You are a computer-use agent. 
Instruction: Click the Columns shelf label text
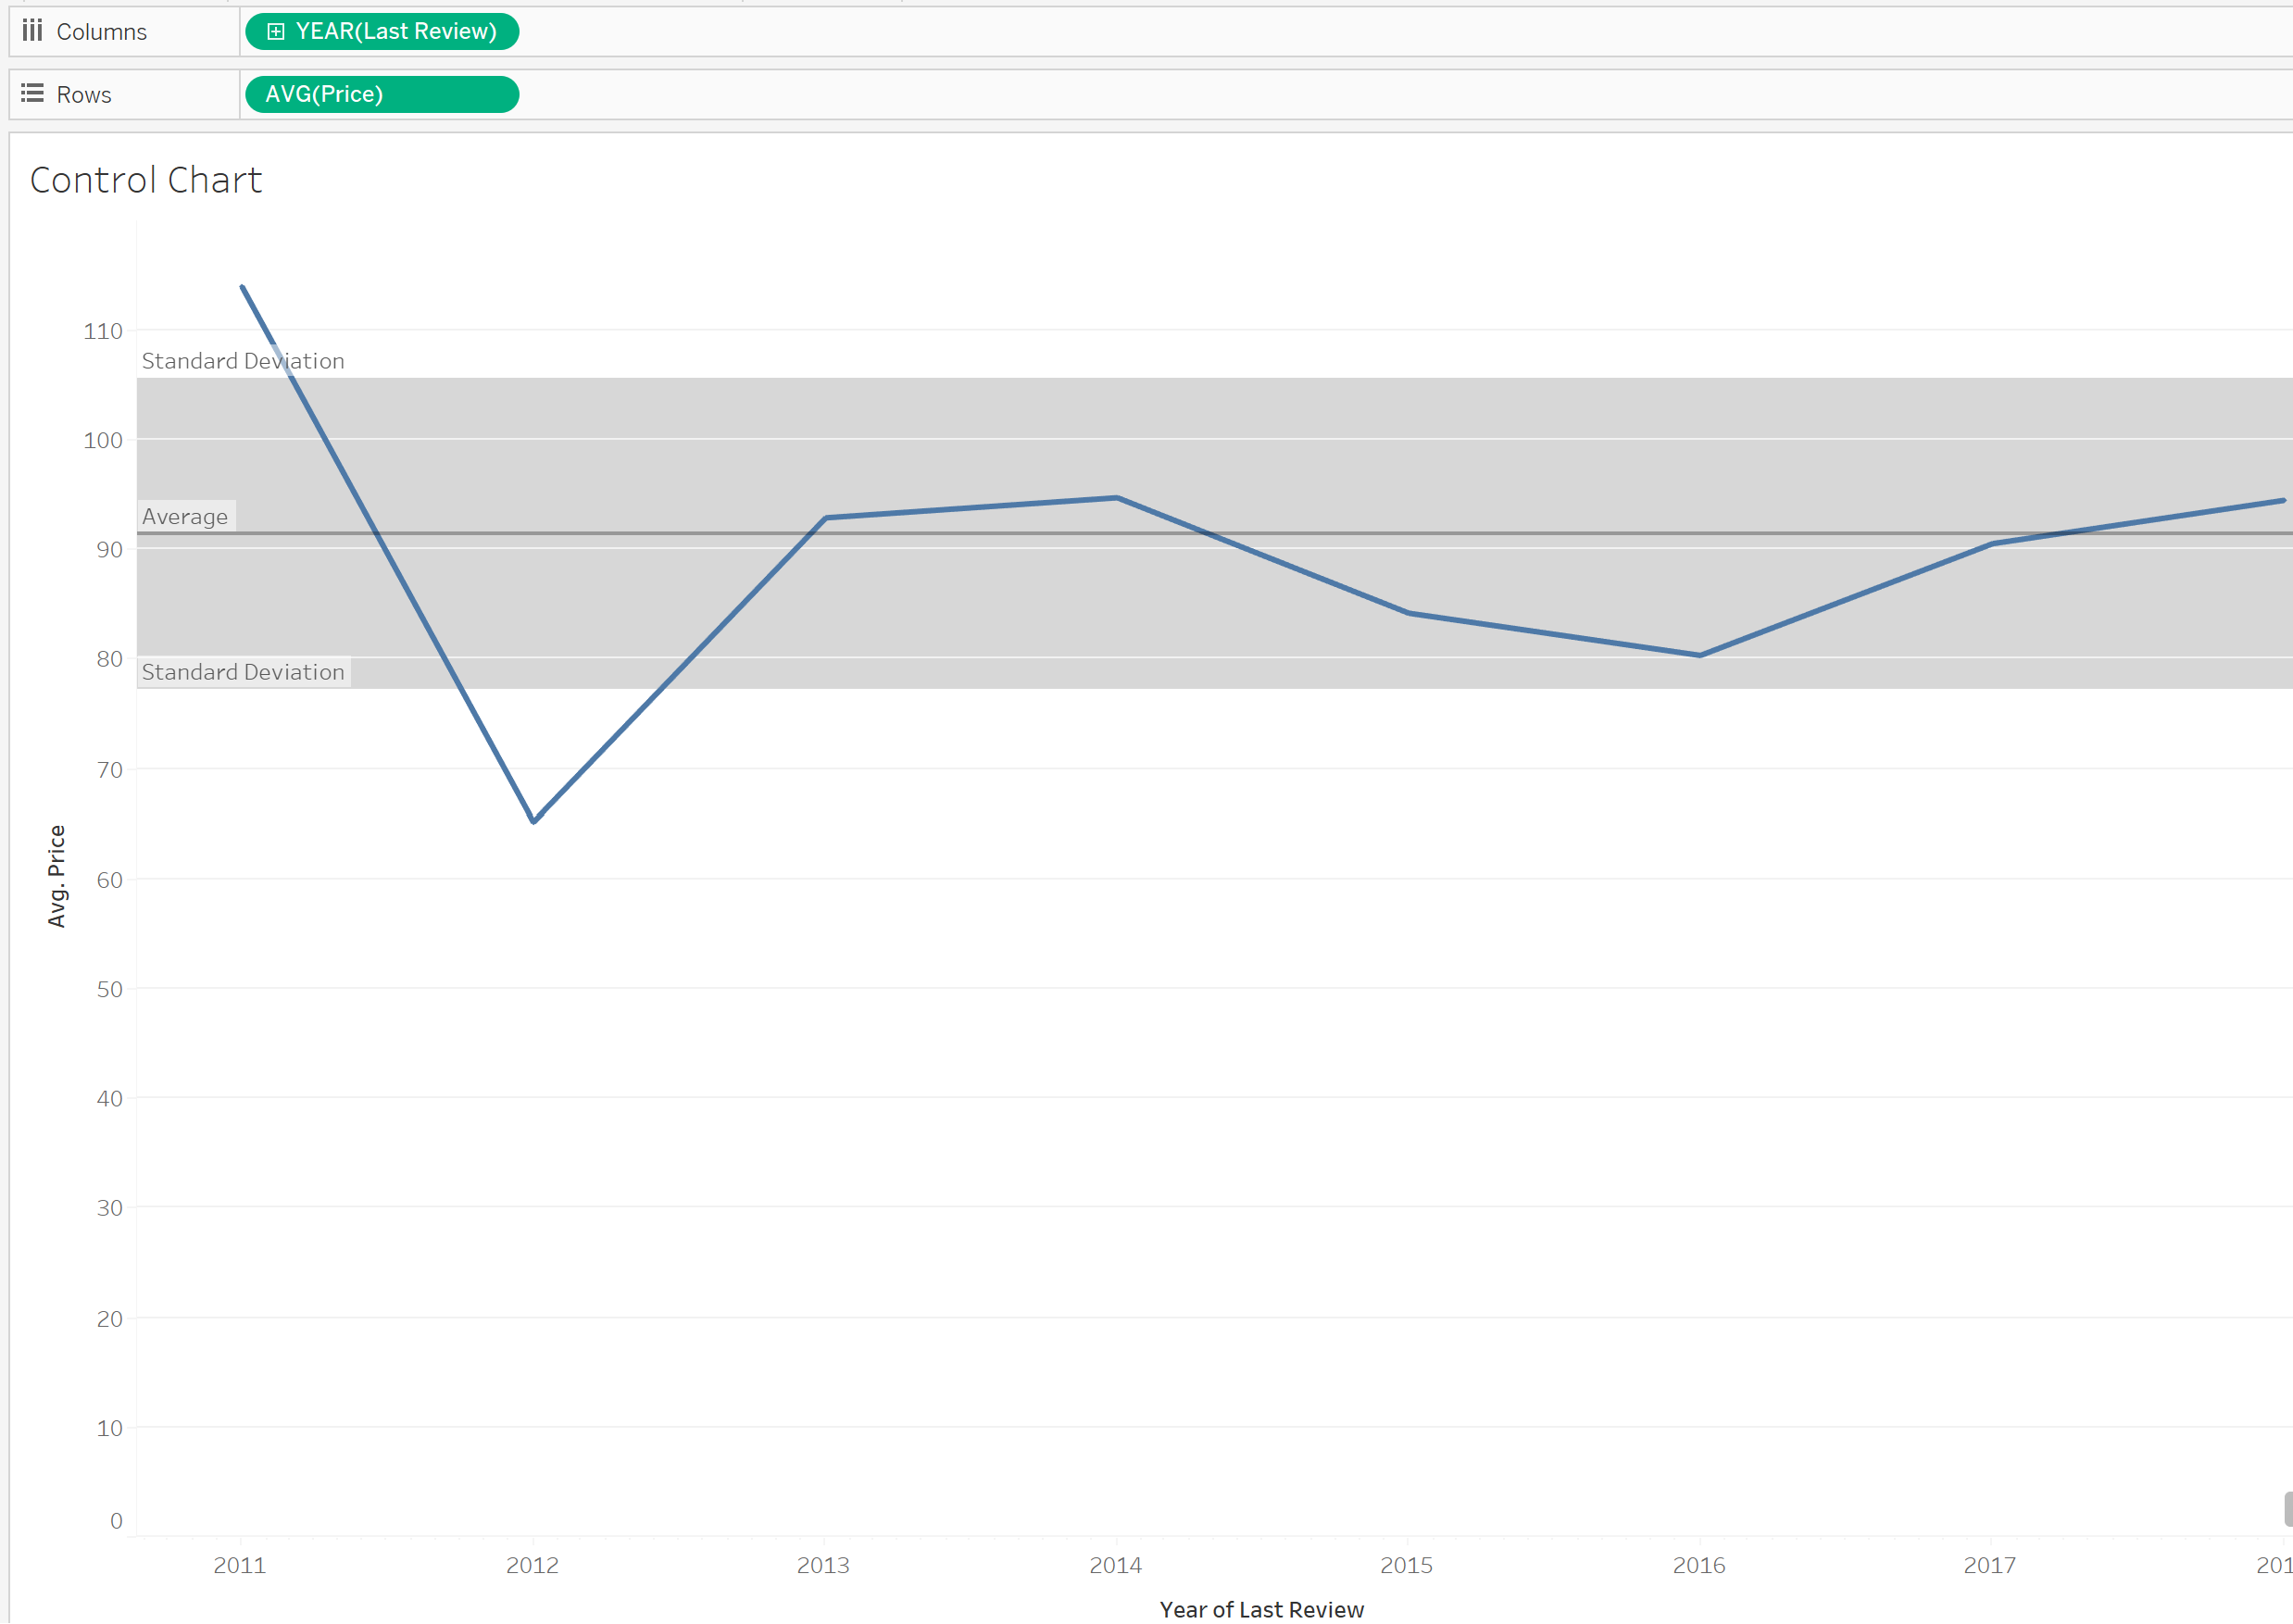(101, 32)
